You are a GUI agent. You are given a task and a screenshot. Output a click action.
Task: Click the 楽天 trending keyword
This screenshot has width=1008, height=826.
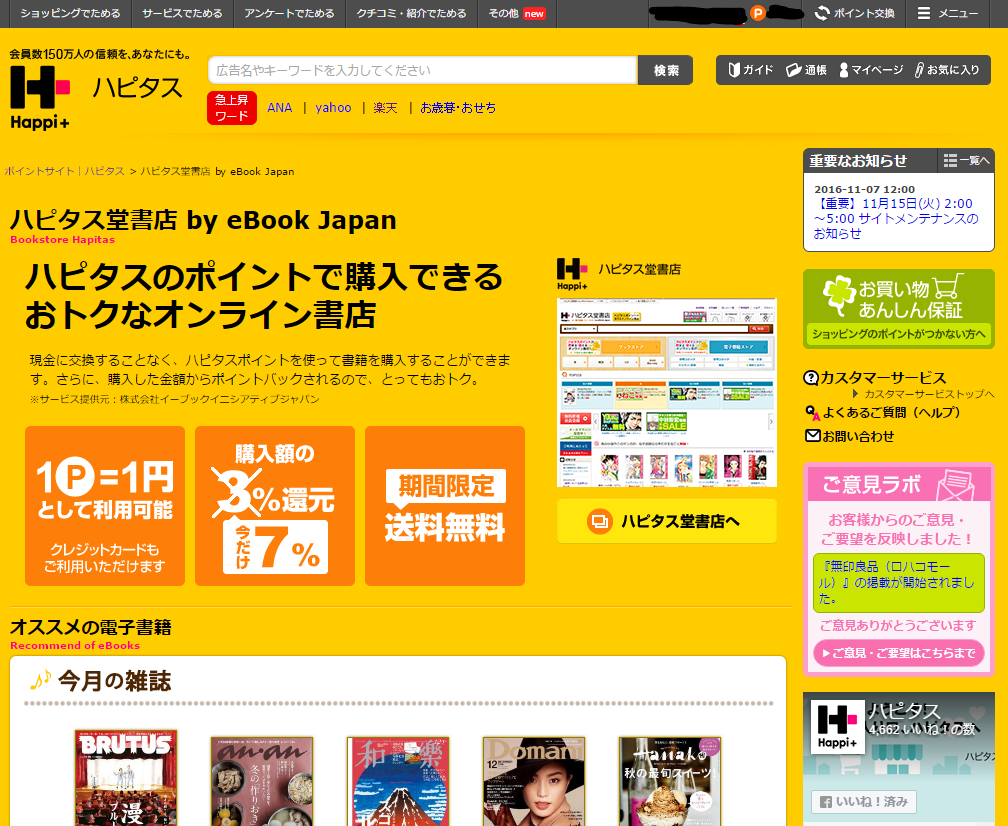point(385,108)
